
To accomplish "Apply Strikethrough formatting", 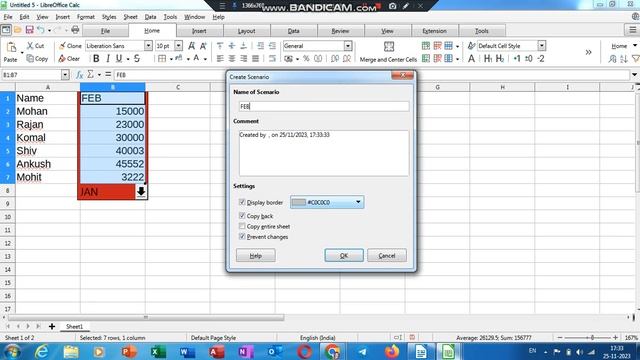I will 137,59.
